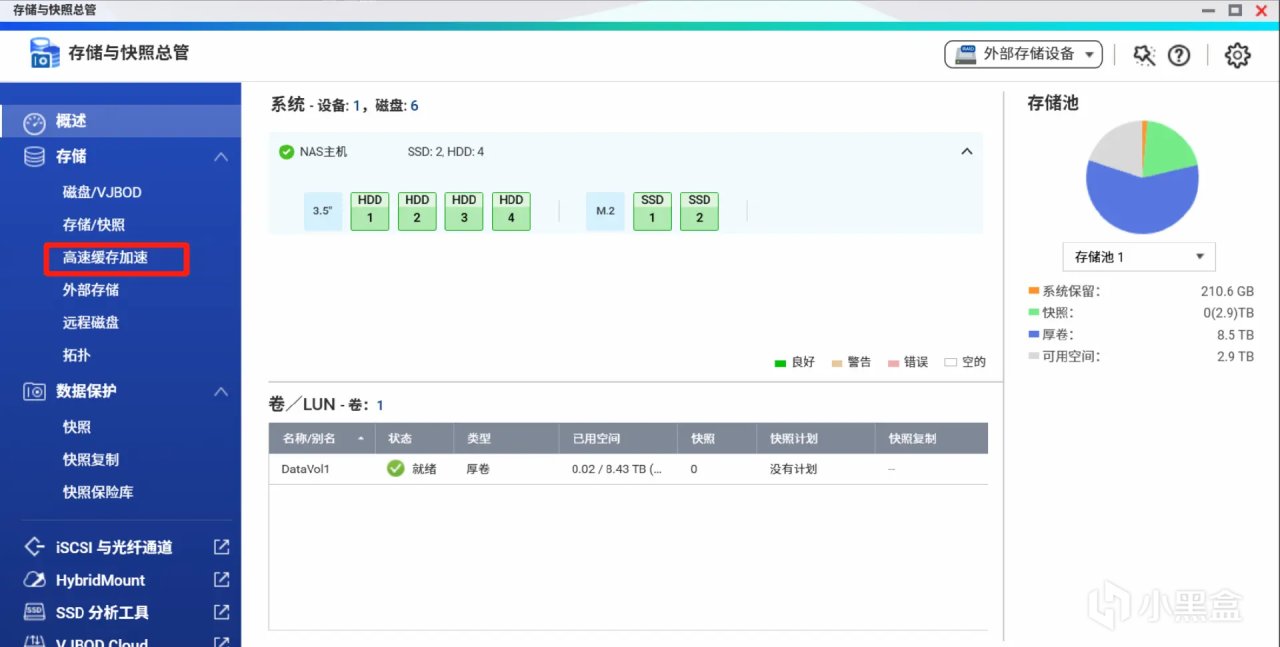Click the NAS主机 green status icon
This screenshot has width=1280, height=647.
(287, 152)
